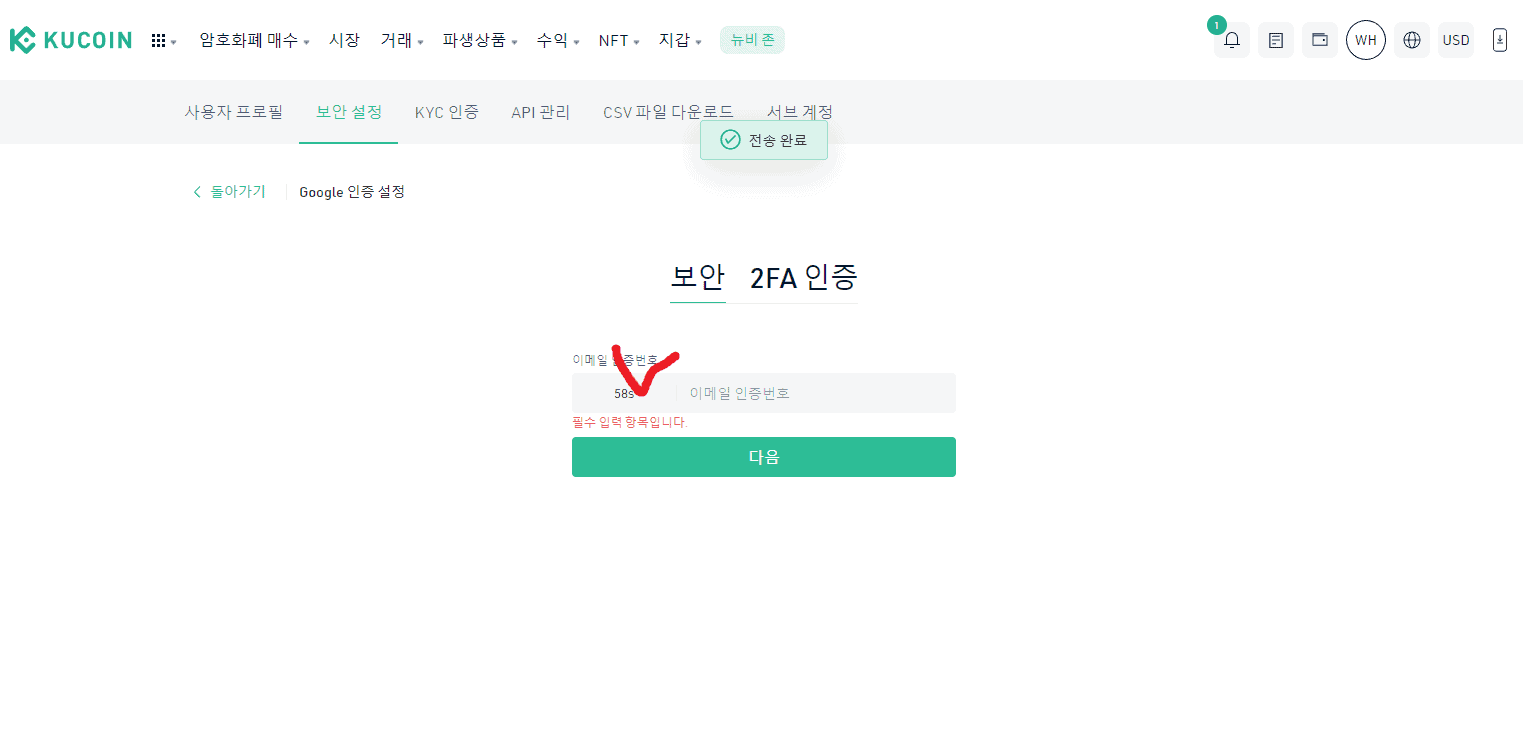Open the wallet icon in header

[x=1319, y=40]
